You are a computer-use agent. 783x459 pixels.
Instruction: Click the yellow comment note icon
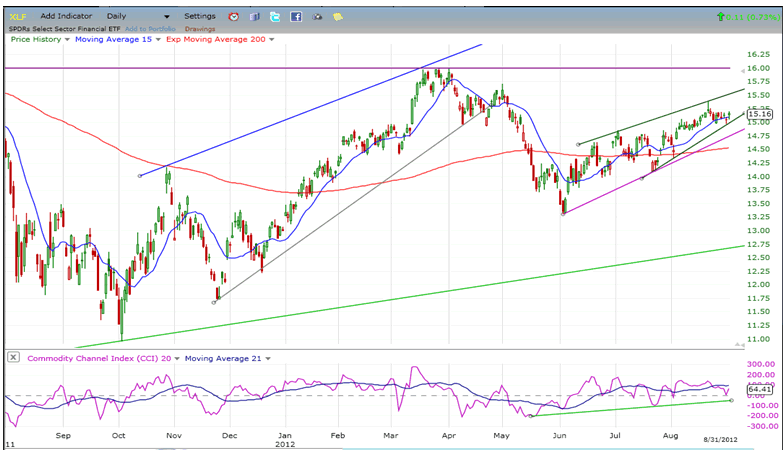tap(338, 17)
